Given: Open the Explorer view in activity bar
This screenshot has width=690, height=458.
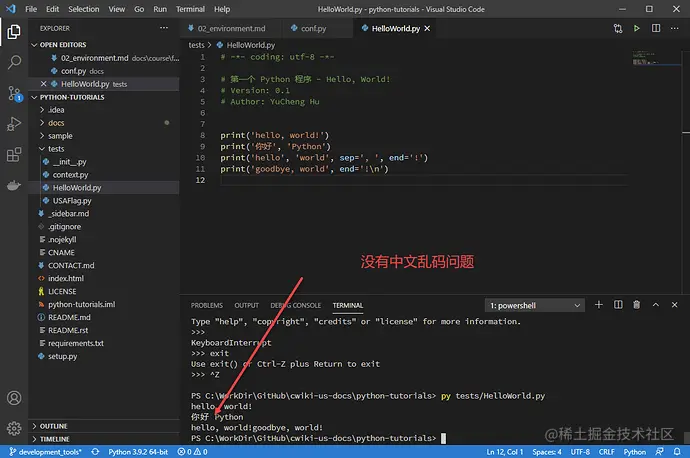Looking at the screenshot, I should tap(14, 32).
